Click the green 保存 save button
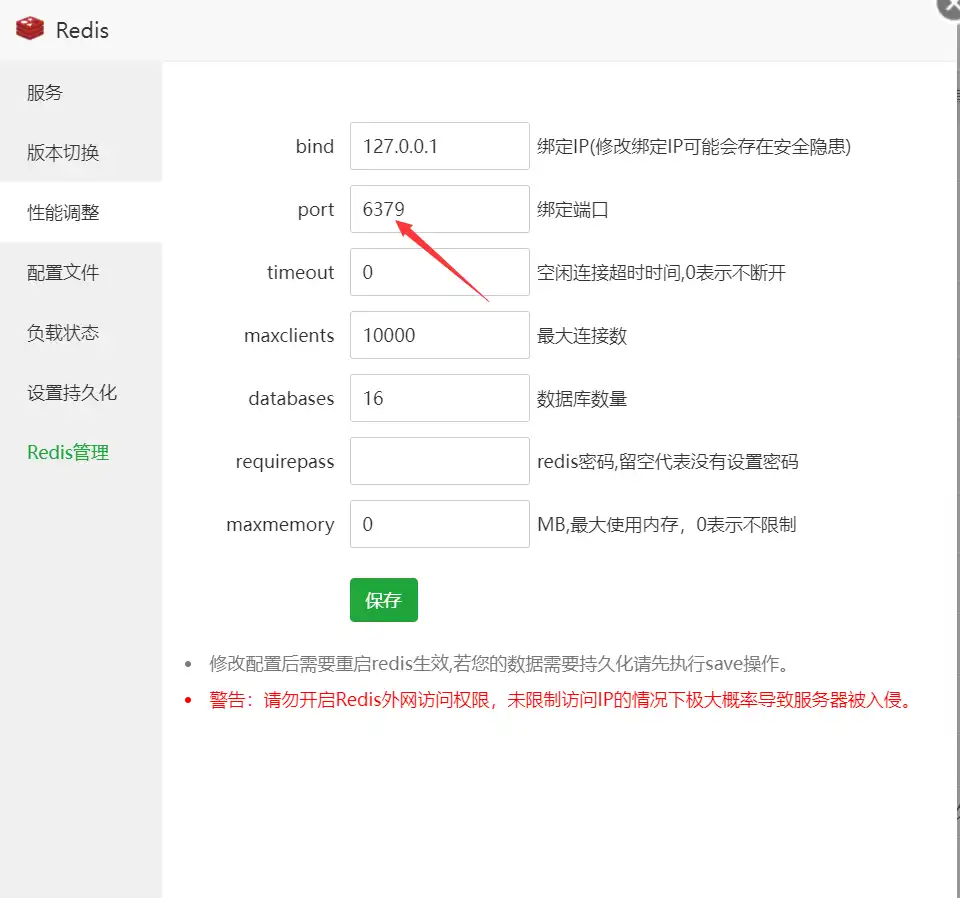This screenshot has height=898, width=960. [x=383, y=600]
